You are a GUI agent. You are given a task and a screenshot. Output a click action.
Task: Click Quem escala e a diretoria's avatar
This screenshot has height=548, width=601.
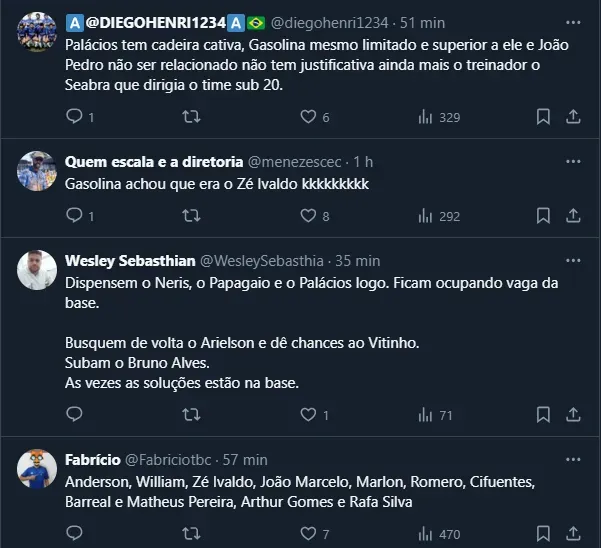click(x=36, y=171)
